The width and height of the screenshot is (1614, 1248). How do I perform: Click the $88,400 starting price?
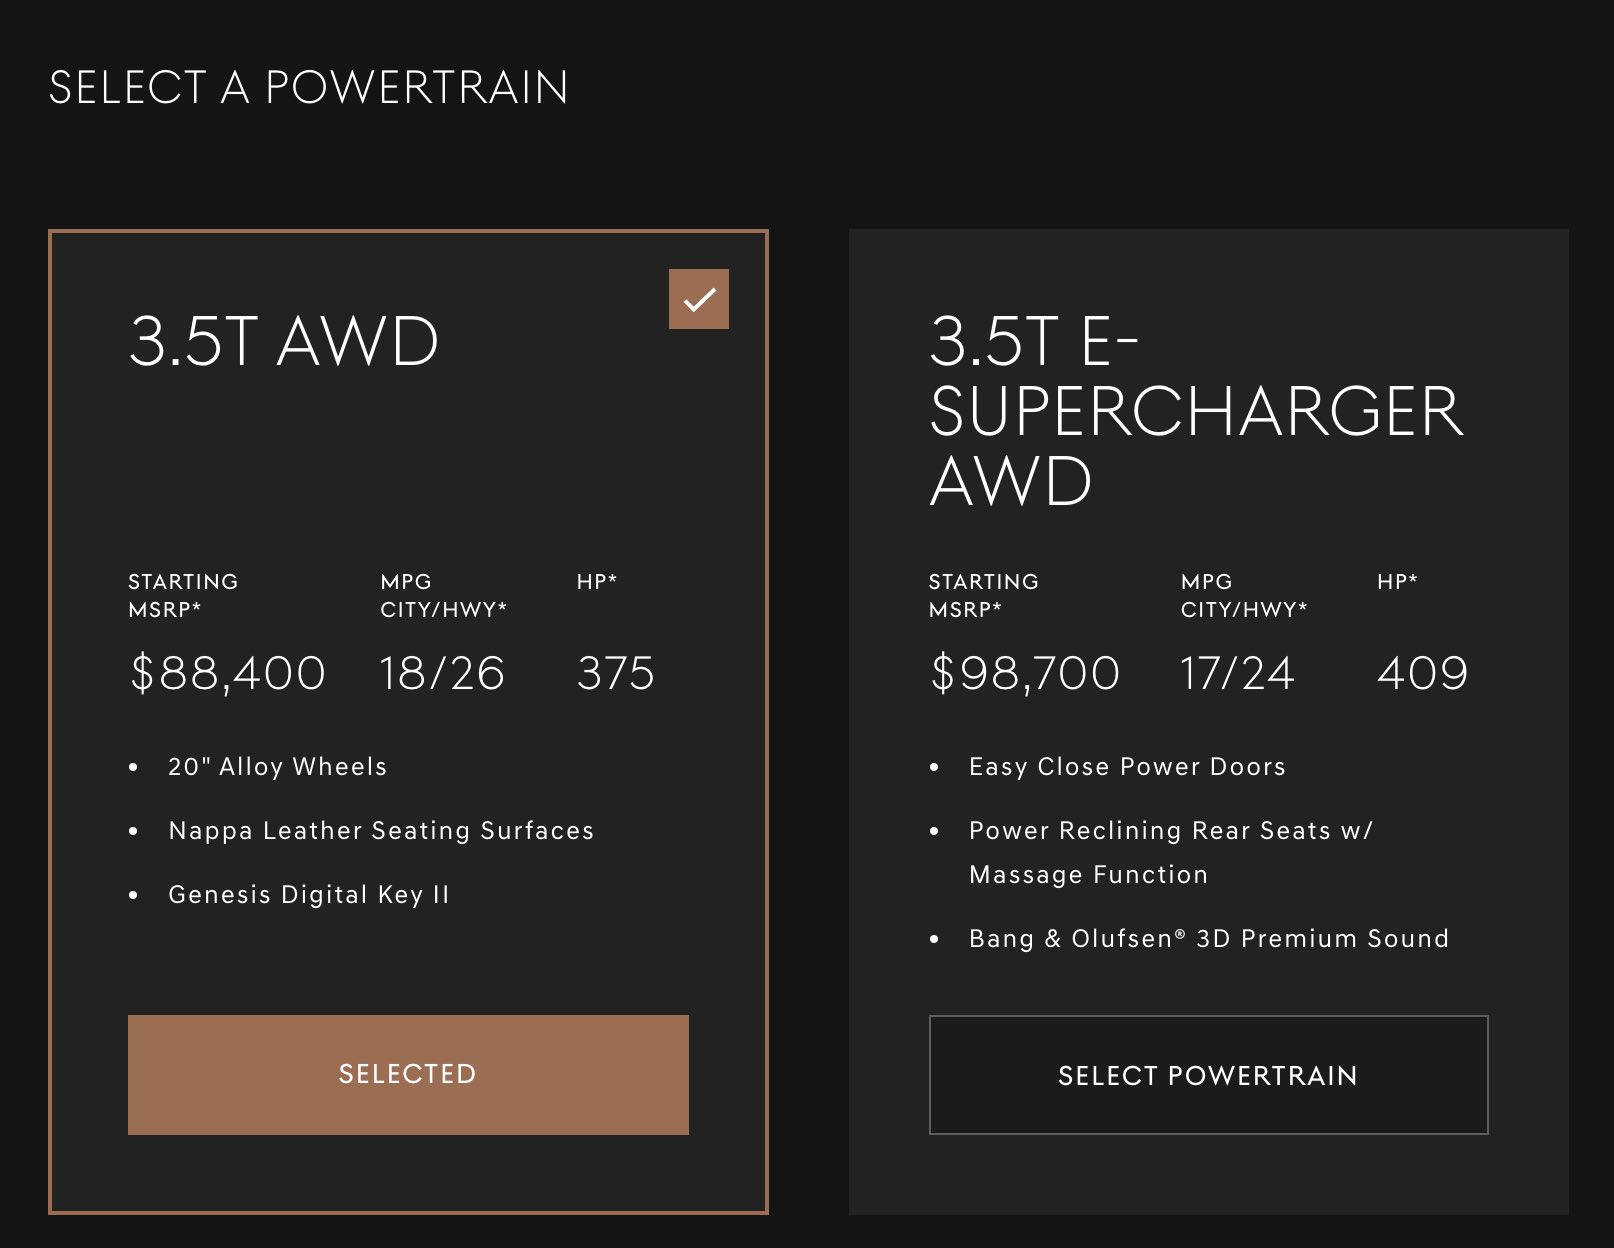[227, 673]
